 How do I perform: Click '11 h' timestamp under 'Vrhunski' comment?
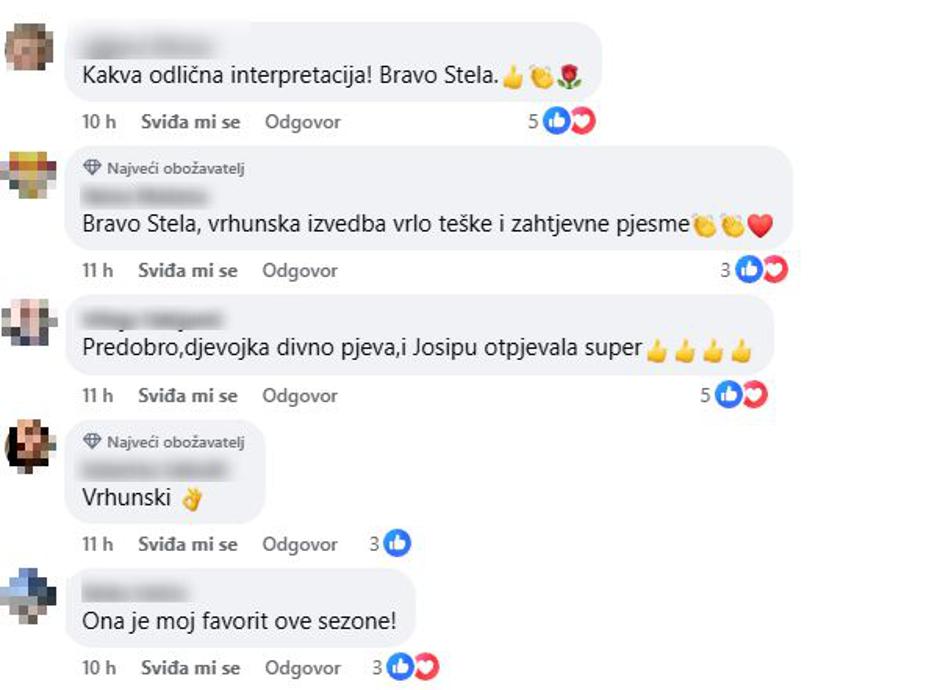pos(98,544)
